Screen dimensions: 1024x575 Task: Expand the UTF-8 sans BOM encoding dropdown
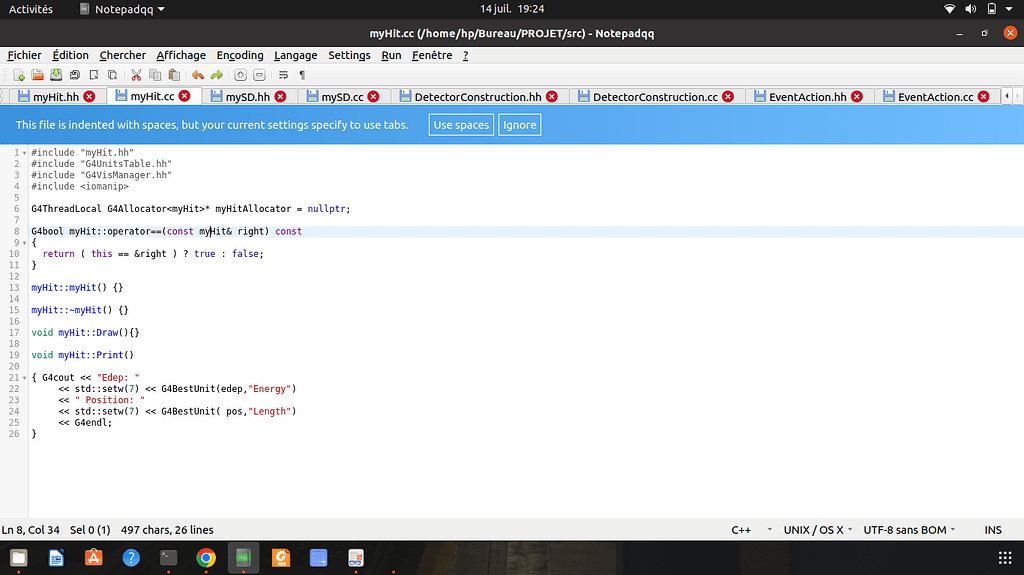point(909,530)
